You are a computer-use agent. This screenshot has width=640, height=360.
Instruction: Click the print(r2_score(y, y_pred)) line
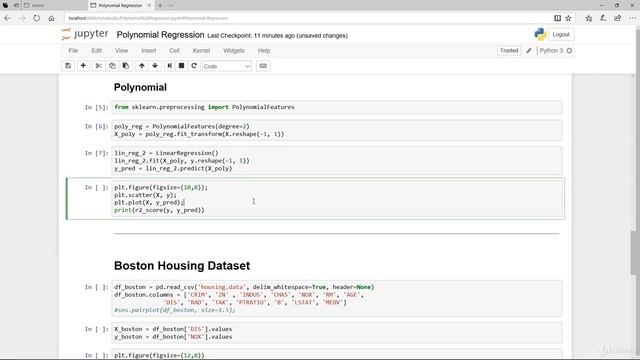[159, 210]
